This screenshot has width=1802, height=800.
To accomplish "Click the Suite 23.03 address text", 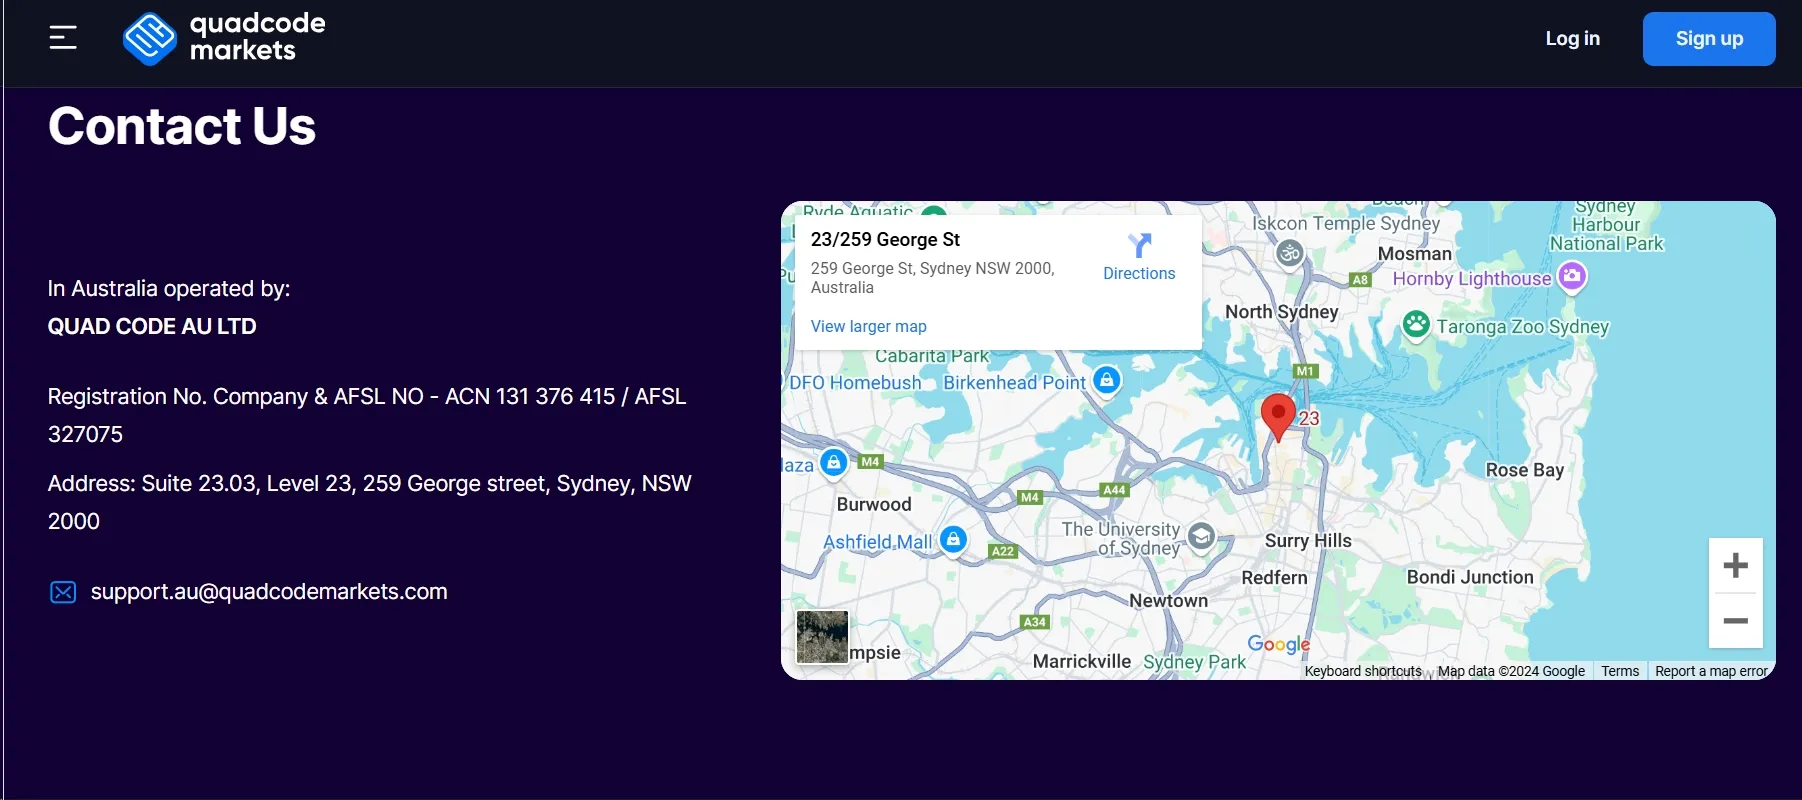I will 370,503.
